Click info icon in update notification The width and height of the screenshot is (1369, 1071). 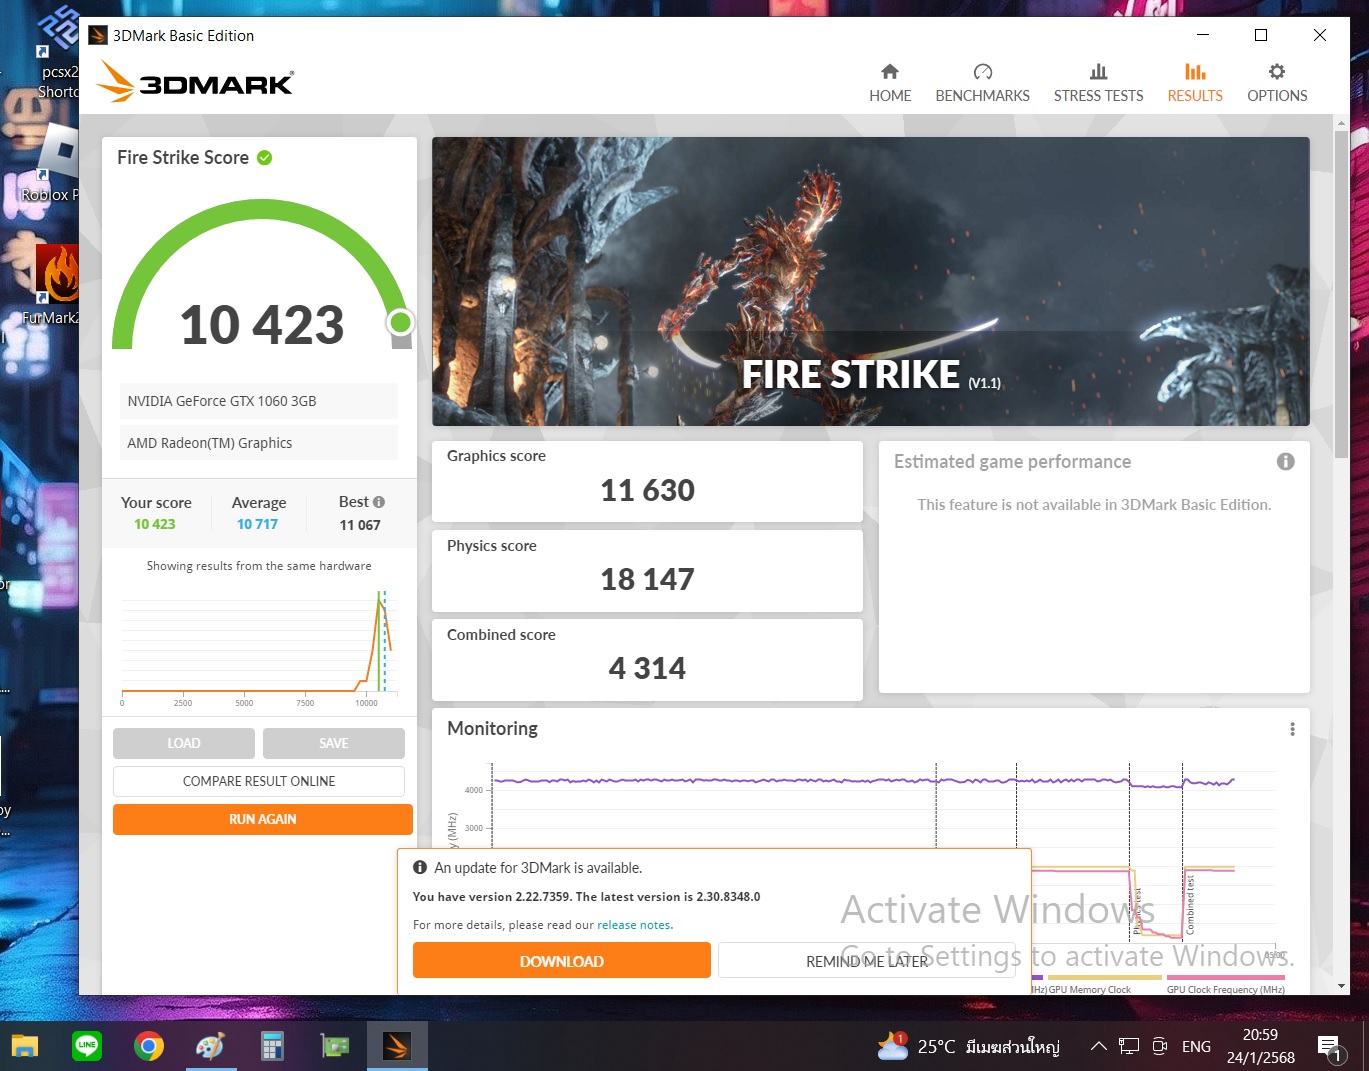[420, 867]
